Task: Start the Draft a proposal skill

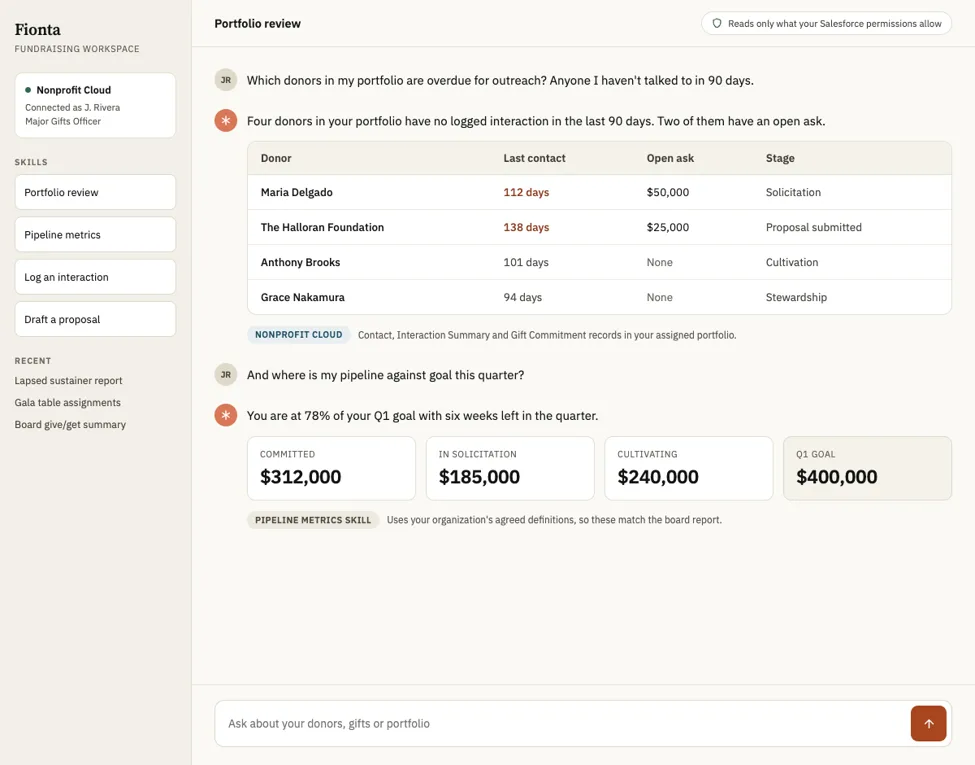Action: [x=95, y=319]
